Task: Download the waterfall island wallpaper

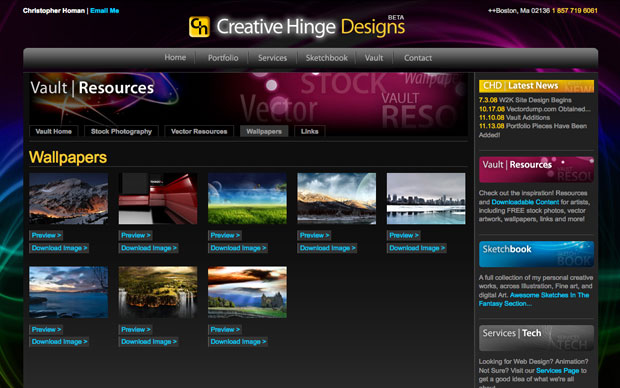Action: pyautogui.click(x=148, y=342)
